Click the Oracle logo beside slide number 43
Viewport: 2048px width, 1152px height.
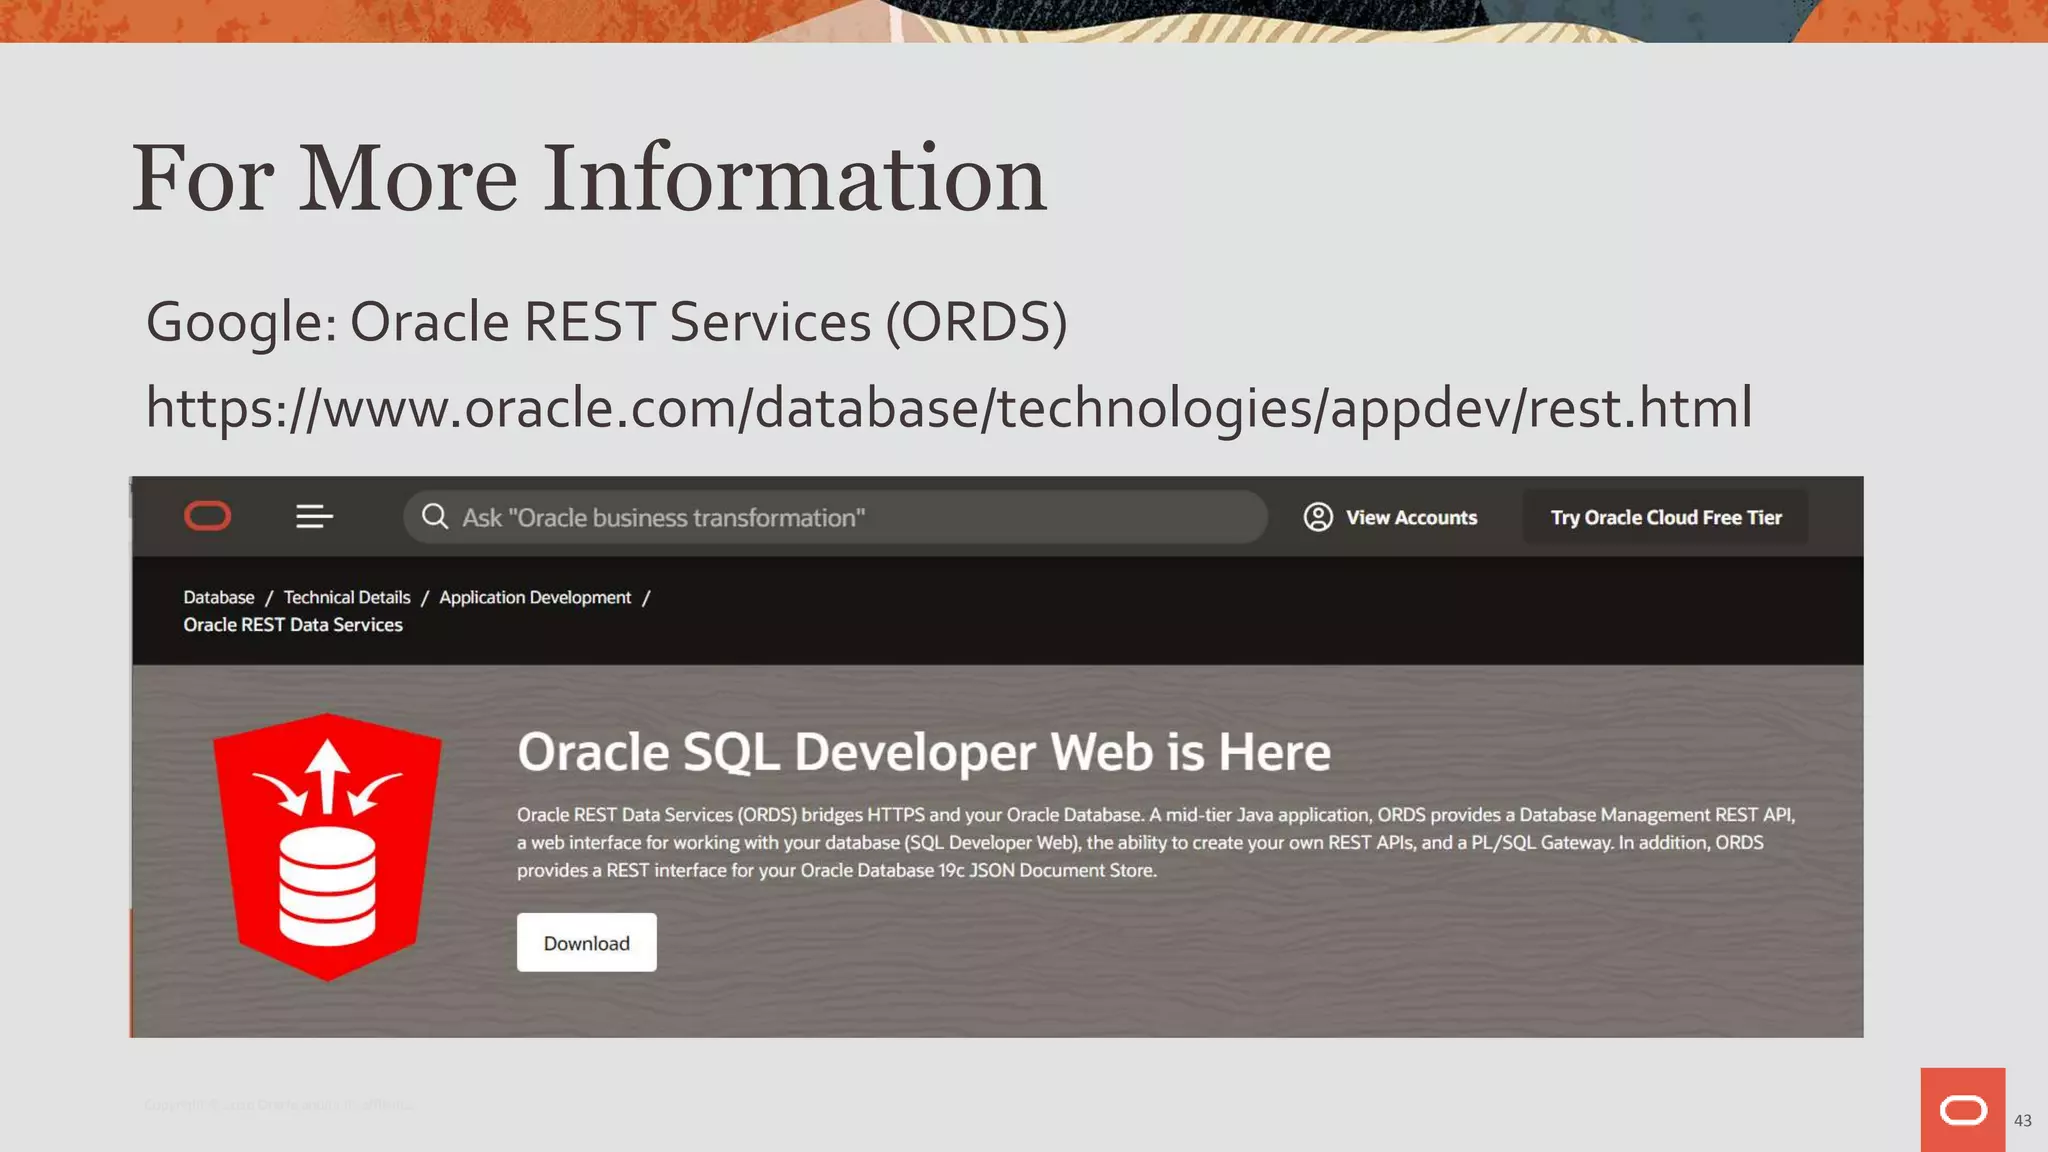pos(1963,1110)
